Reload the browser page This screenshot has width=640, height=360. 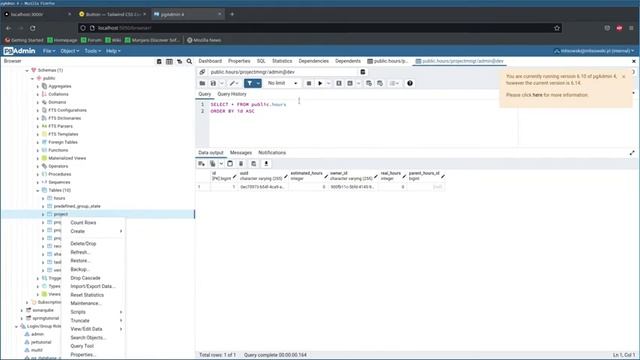(33, 28)
